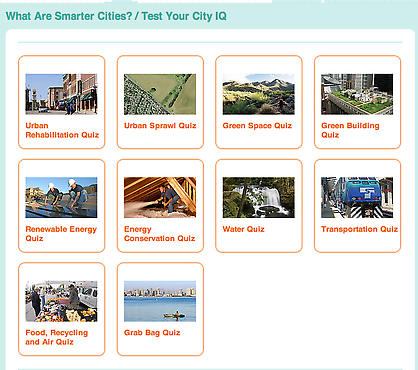Click the Grab Bag Quiz link
Screen dimensions: 418x370
click(x=152, y=333)
